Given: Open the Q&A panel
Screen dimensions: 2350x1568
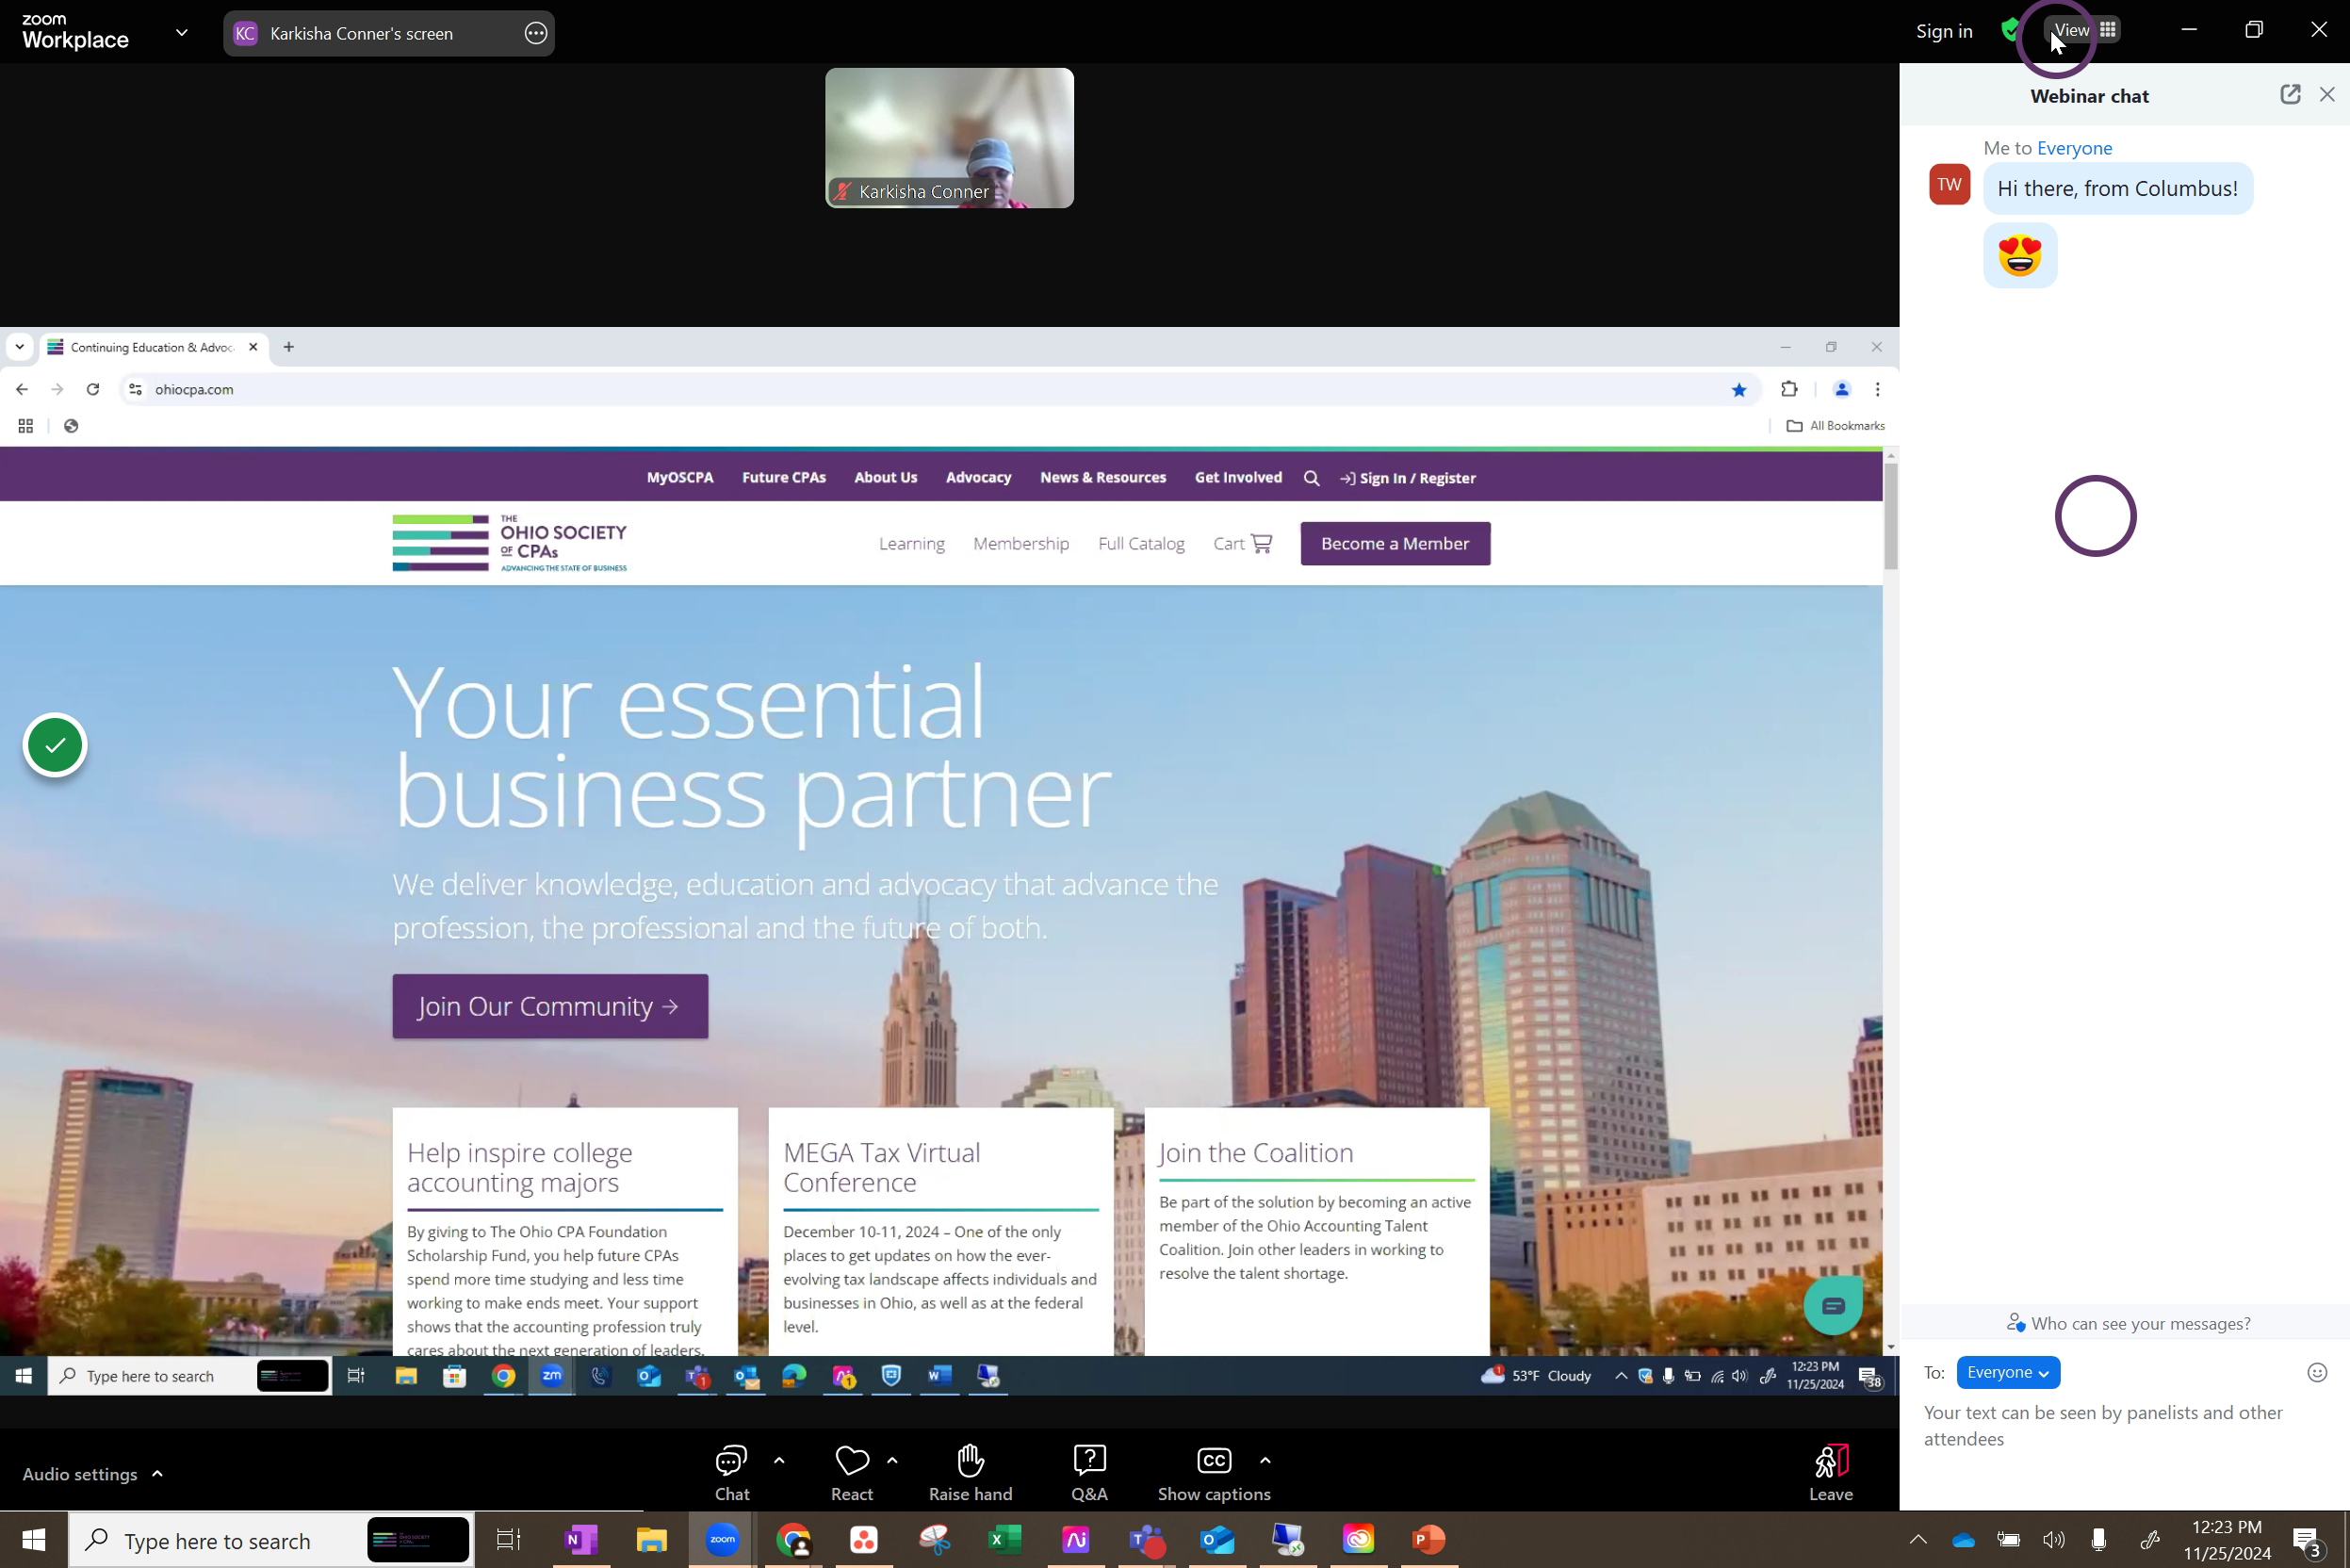Looking at the screenshot, I should coord(1088,1472).
